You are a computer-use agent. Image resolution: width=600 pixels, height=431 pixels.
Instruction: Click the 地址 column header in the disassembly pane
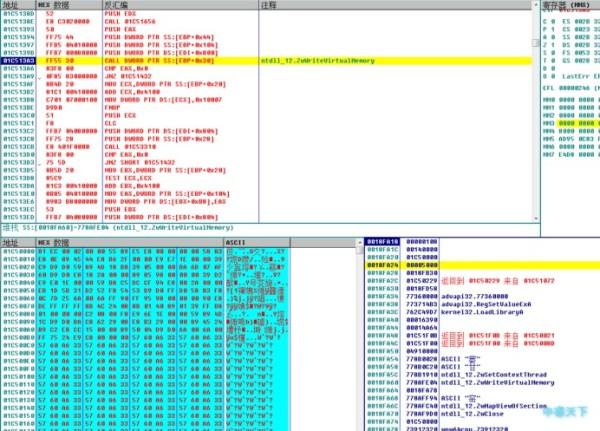click(15, 5)
